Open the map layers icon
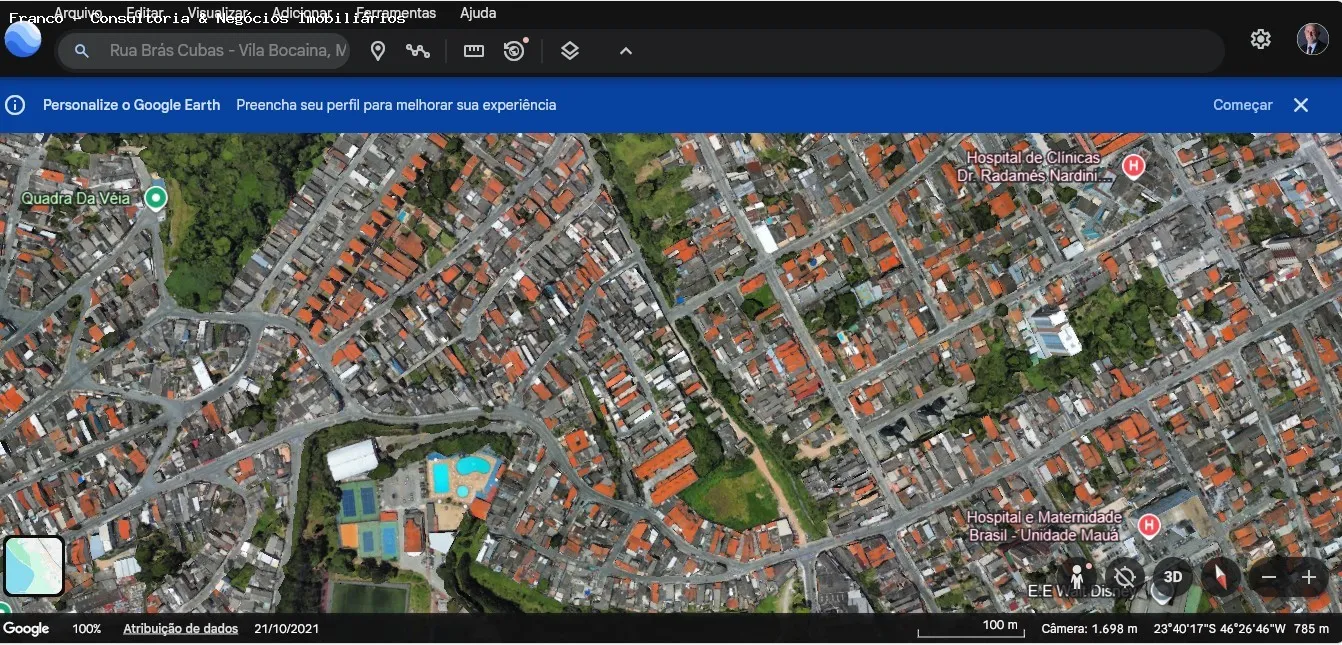This screenshot has height=645, width=1342. [570, 51]
